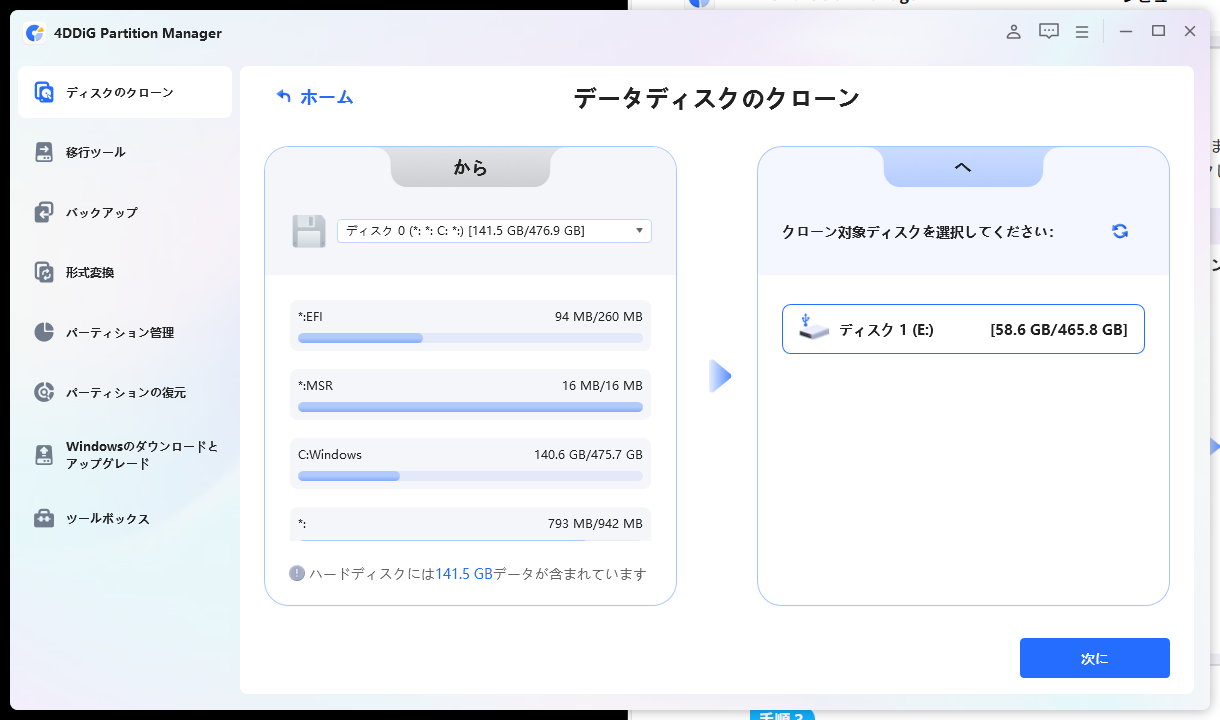Close the 4DDiG Partition Manager window
This screenshot has height=720, width=1220.
point(1190,32)
